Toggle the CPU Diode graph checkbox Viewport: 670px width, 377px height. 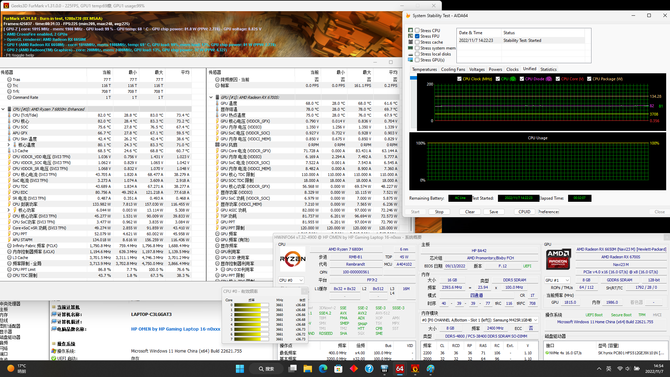(522, 79)
